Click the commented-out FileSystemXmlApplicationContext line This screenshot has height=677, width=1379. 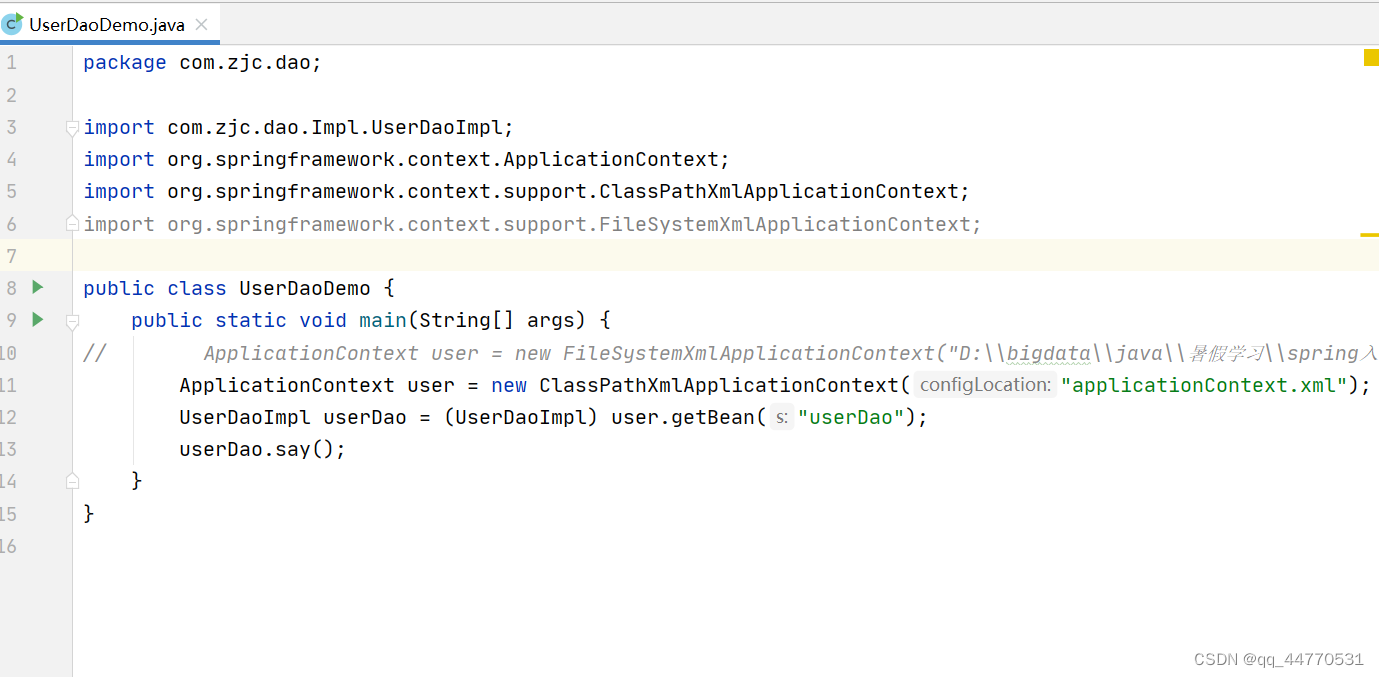730,353
